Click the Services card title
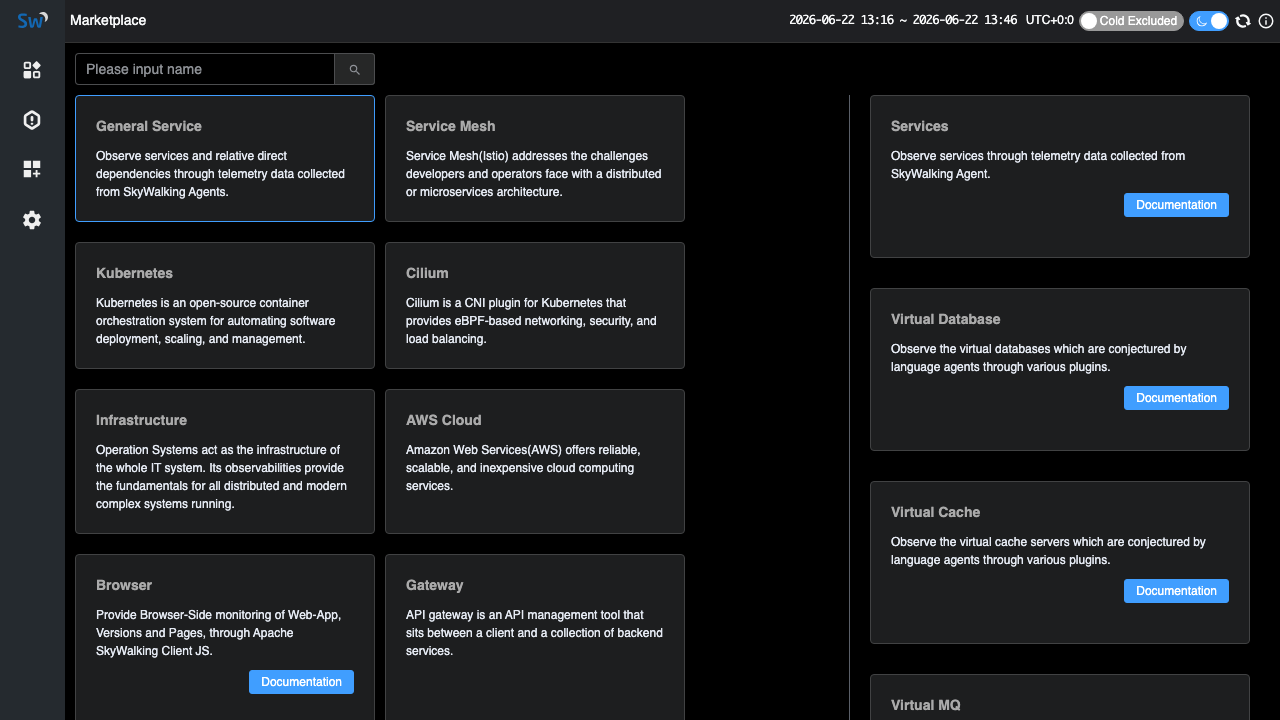The height and width of the screenshot is (720, 1280). pyautogui.click(x=919, y=126)
